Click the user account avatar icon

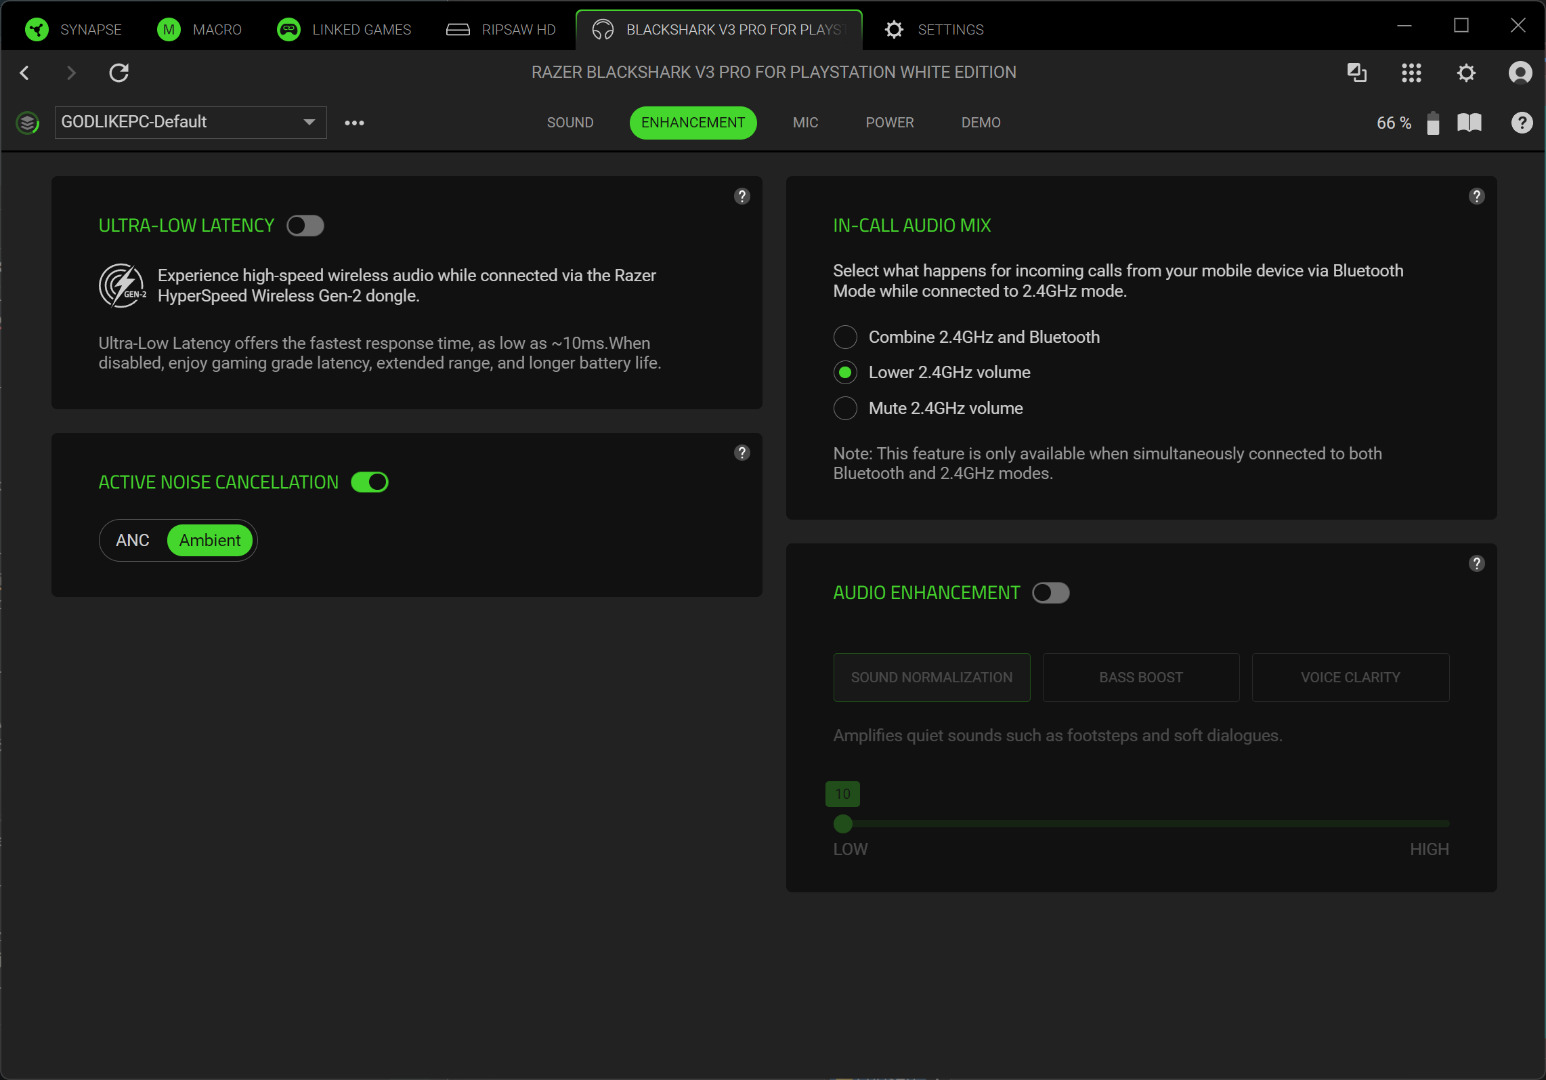pos(1520,73)
